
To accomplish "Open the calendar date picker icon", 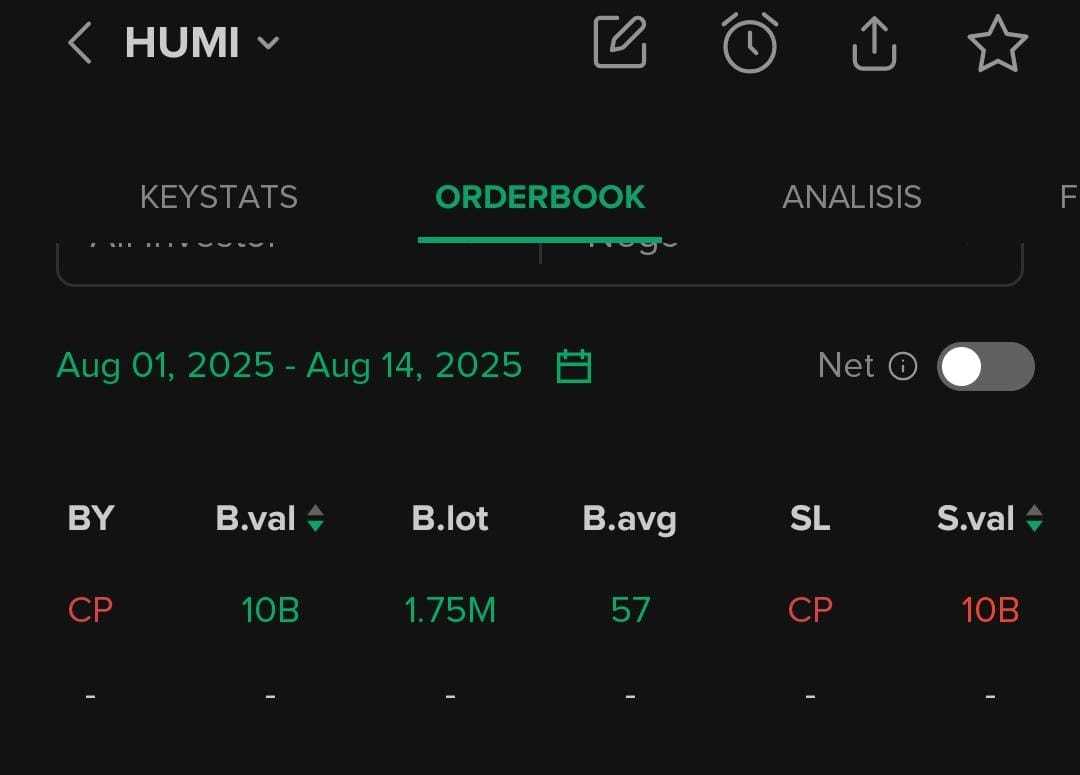I will 574,366.
